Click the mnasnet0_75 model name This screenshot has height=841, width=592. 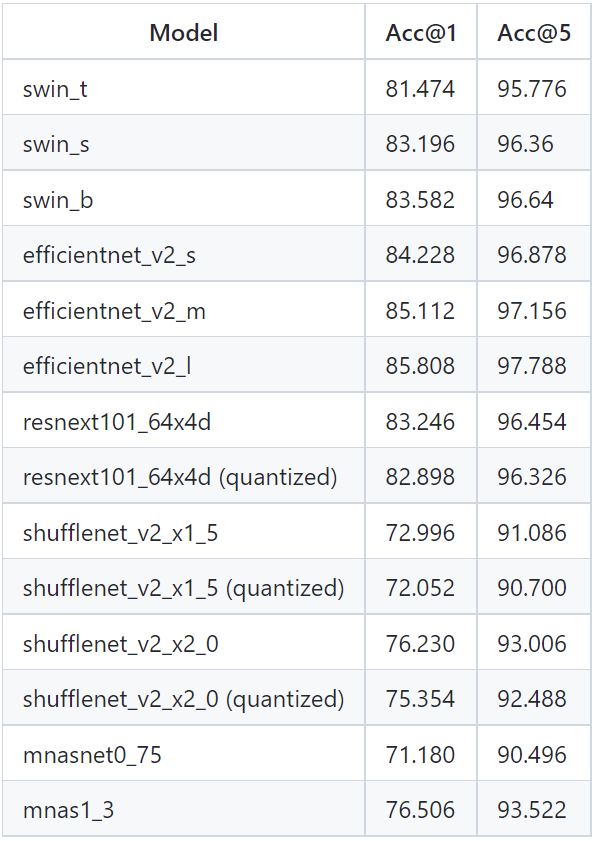pos(92,755)
